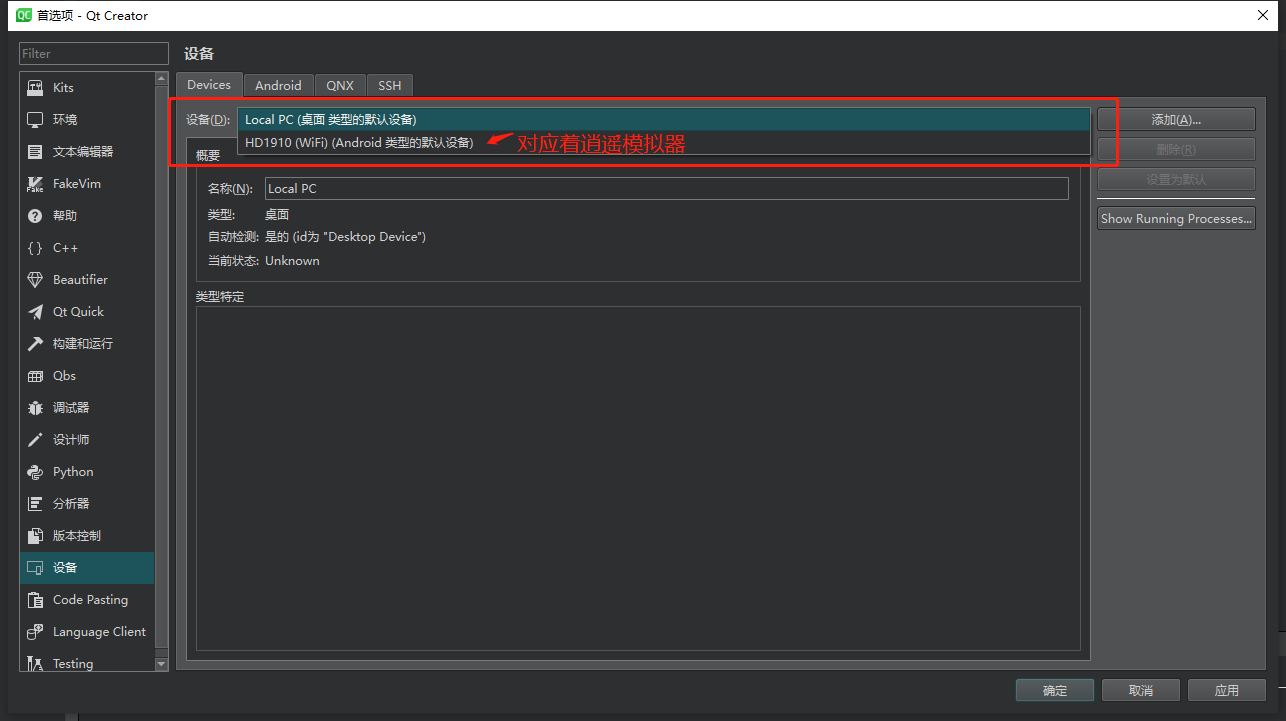Click Show Running Processes... button

click(1176, 219)
